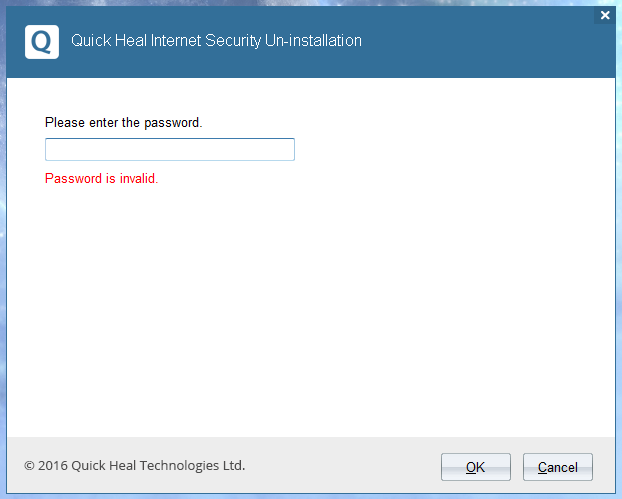Click the empty white dialog body
The image size is (622, 499).
coord(310,310)
